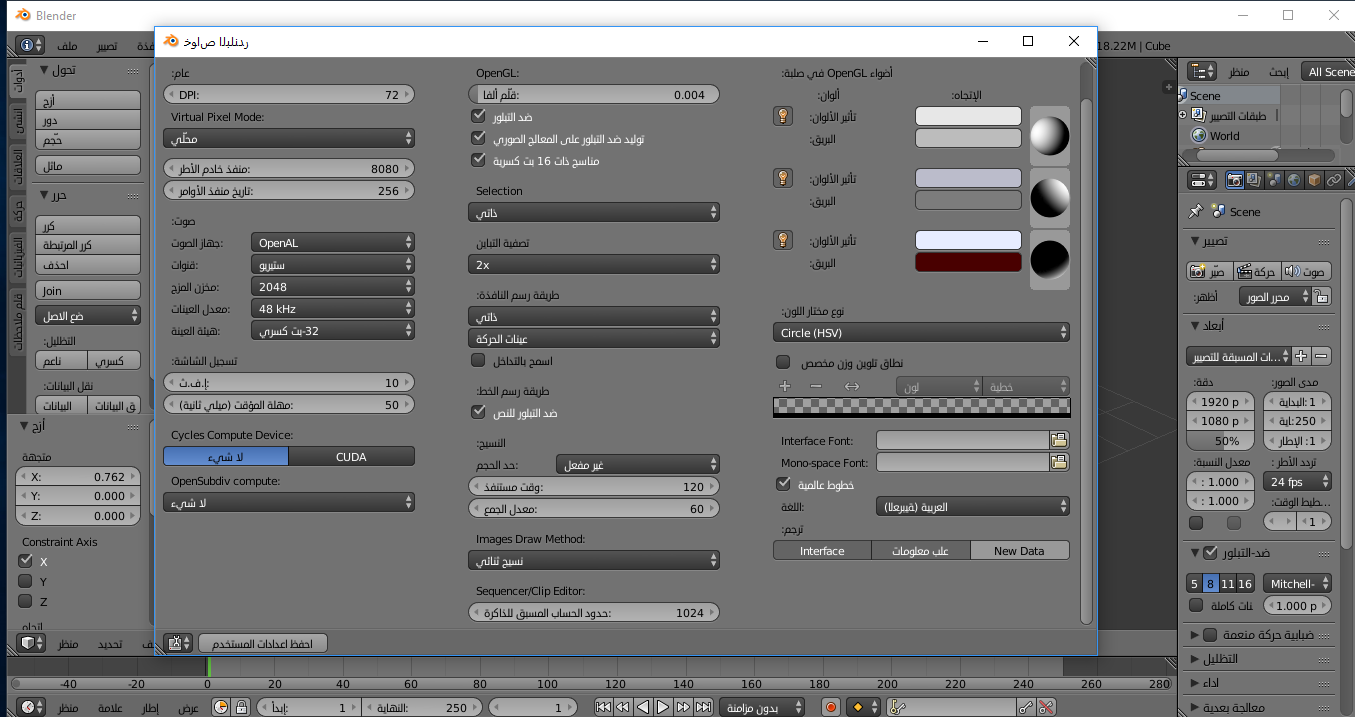Open the ملف menu in Blender header

click(67, 46)
